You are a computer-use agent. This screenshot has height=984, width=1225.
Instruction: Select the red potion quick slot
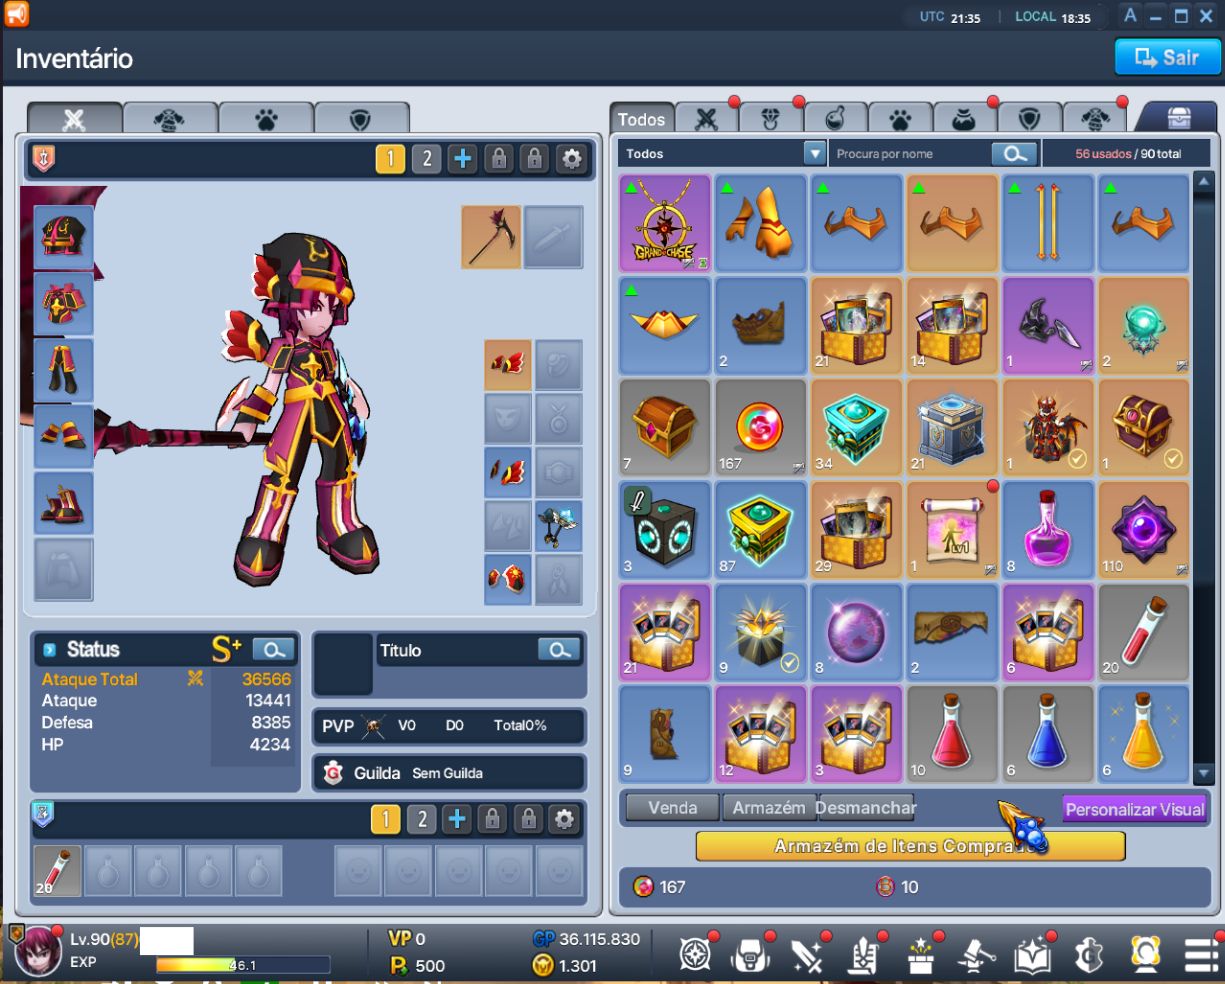(x=57, y=870)
